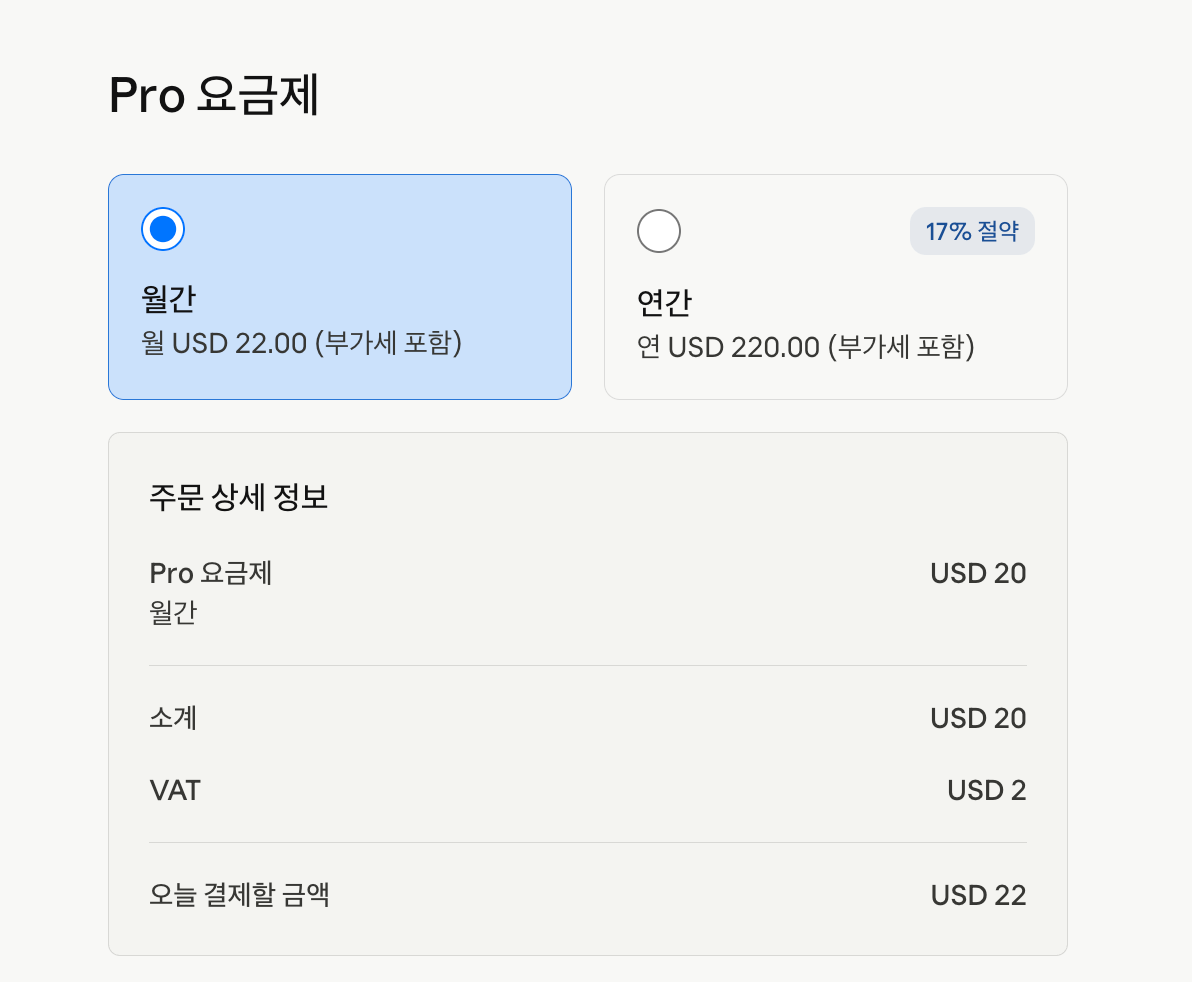Click the USD 20 subtotal amount beside 소계
This screenshot has width=1192, height=982.
pyautogui.click(x=978, y=718)
